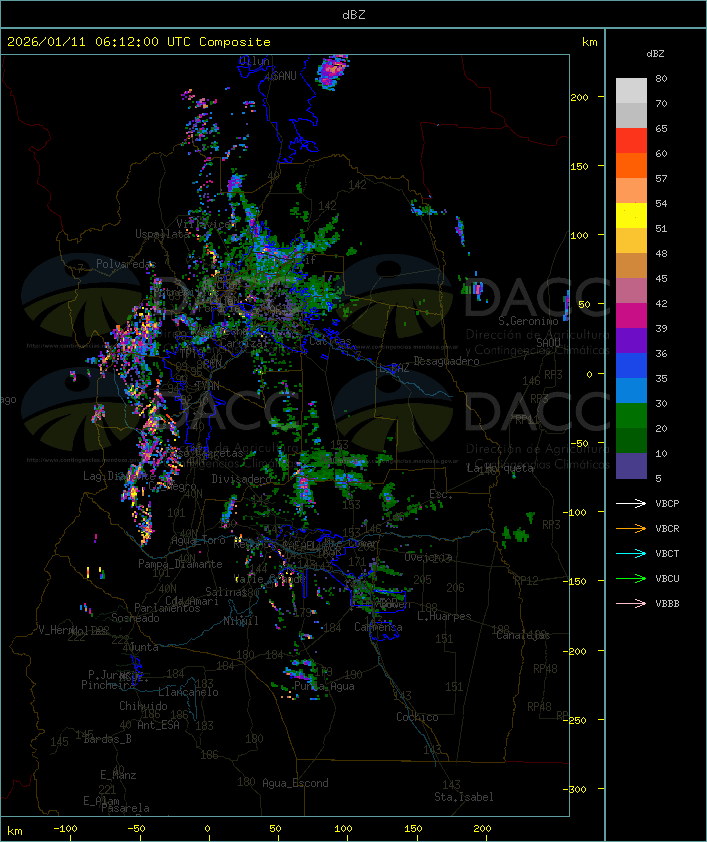
Task: Select the Agua_Escond location label
Action: [295, 783]
